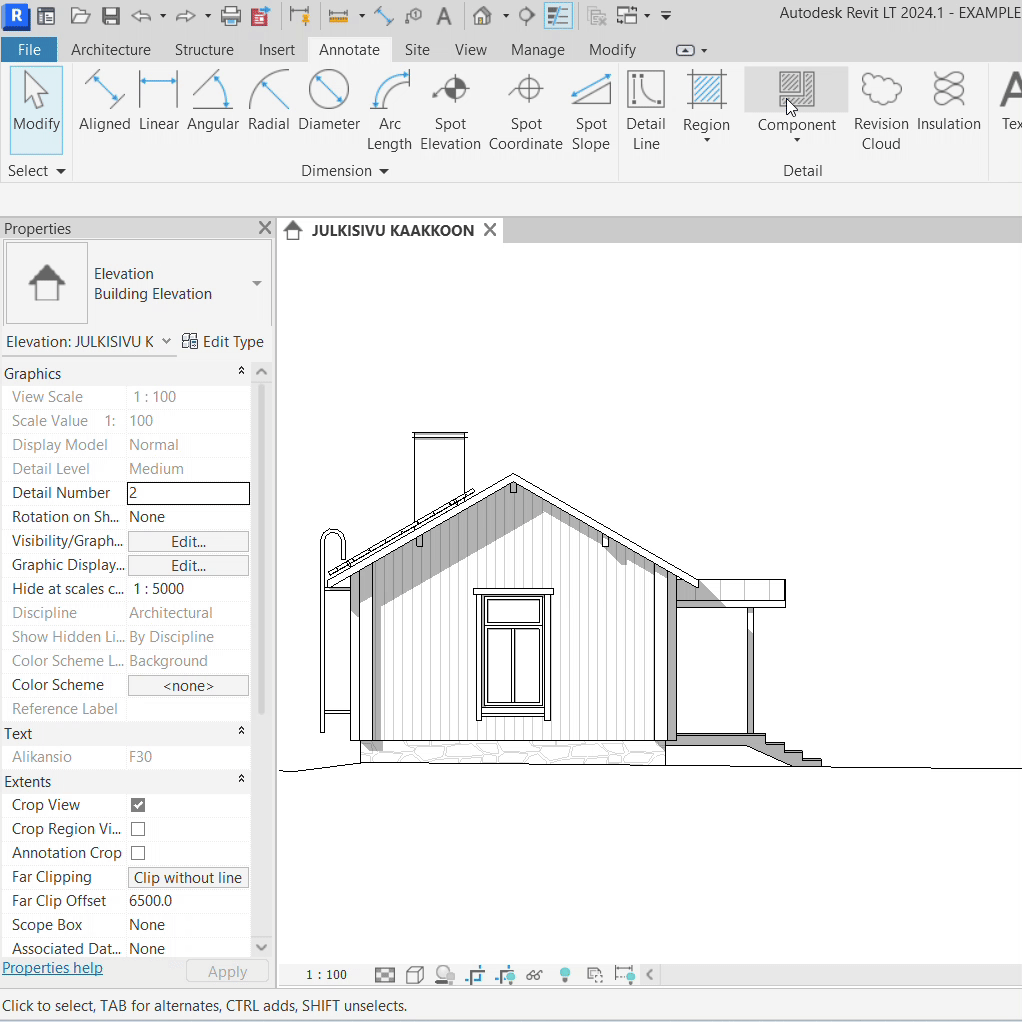Enable the Crop Region Visible checkbox
Viewport: 1022px width, 1022px height.
[138, 829]
